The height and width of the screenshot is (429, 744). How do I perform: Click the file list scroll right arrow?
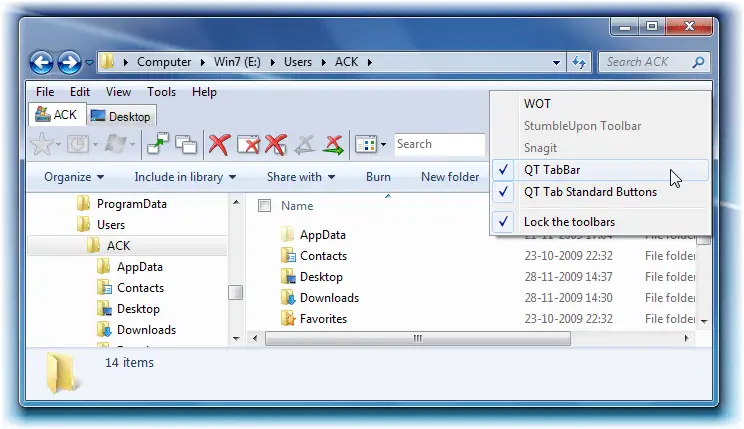pos(686,338)
